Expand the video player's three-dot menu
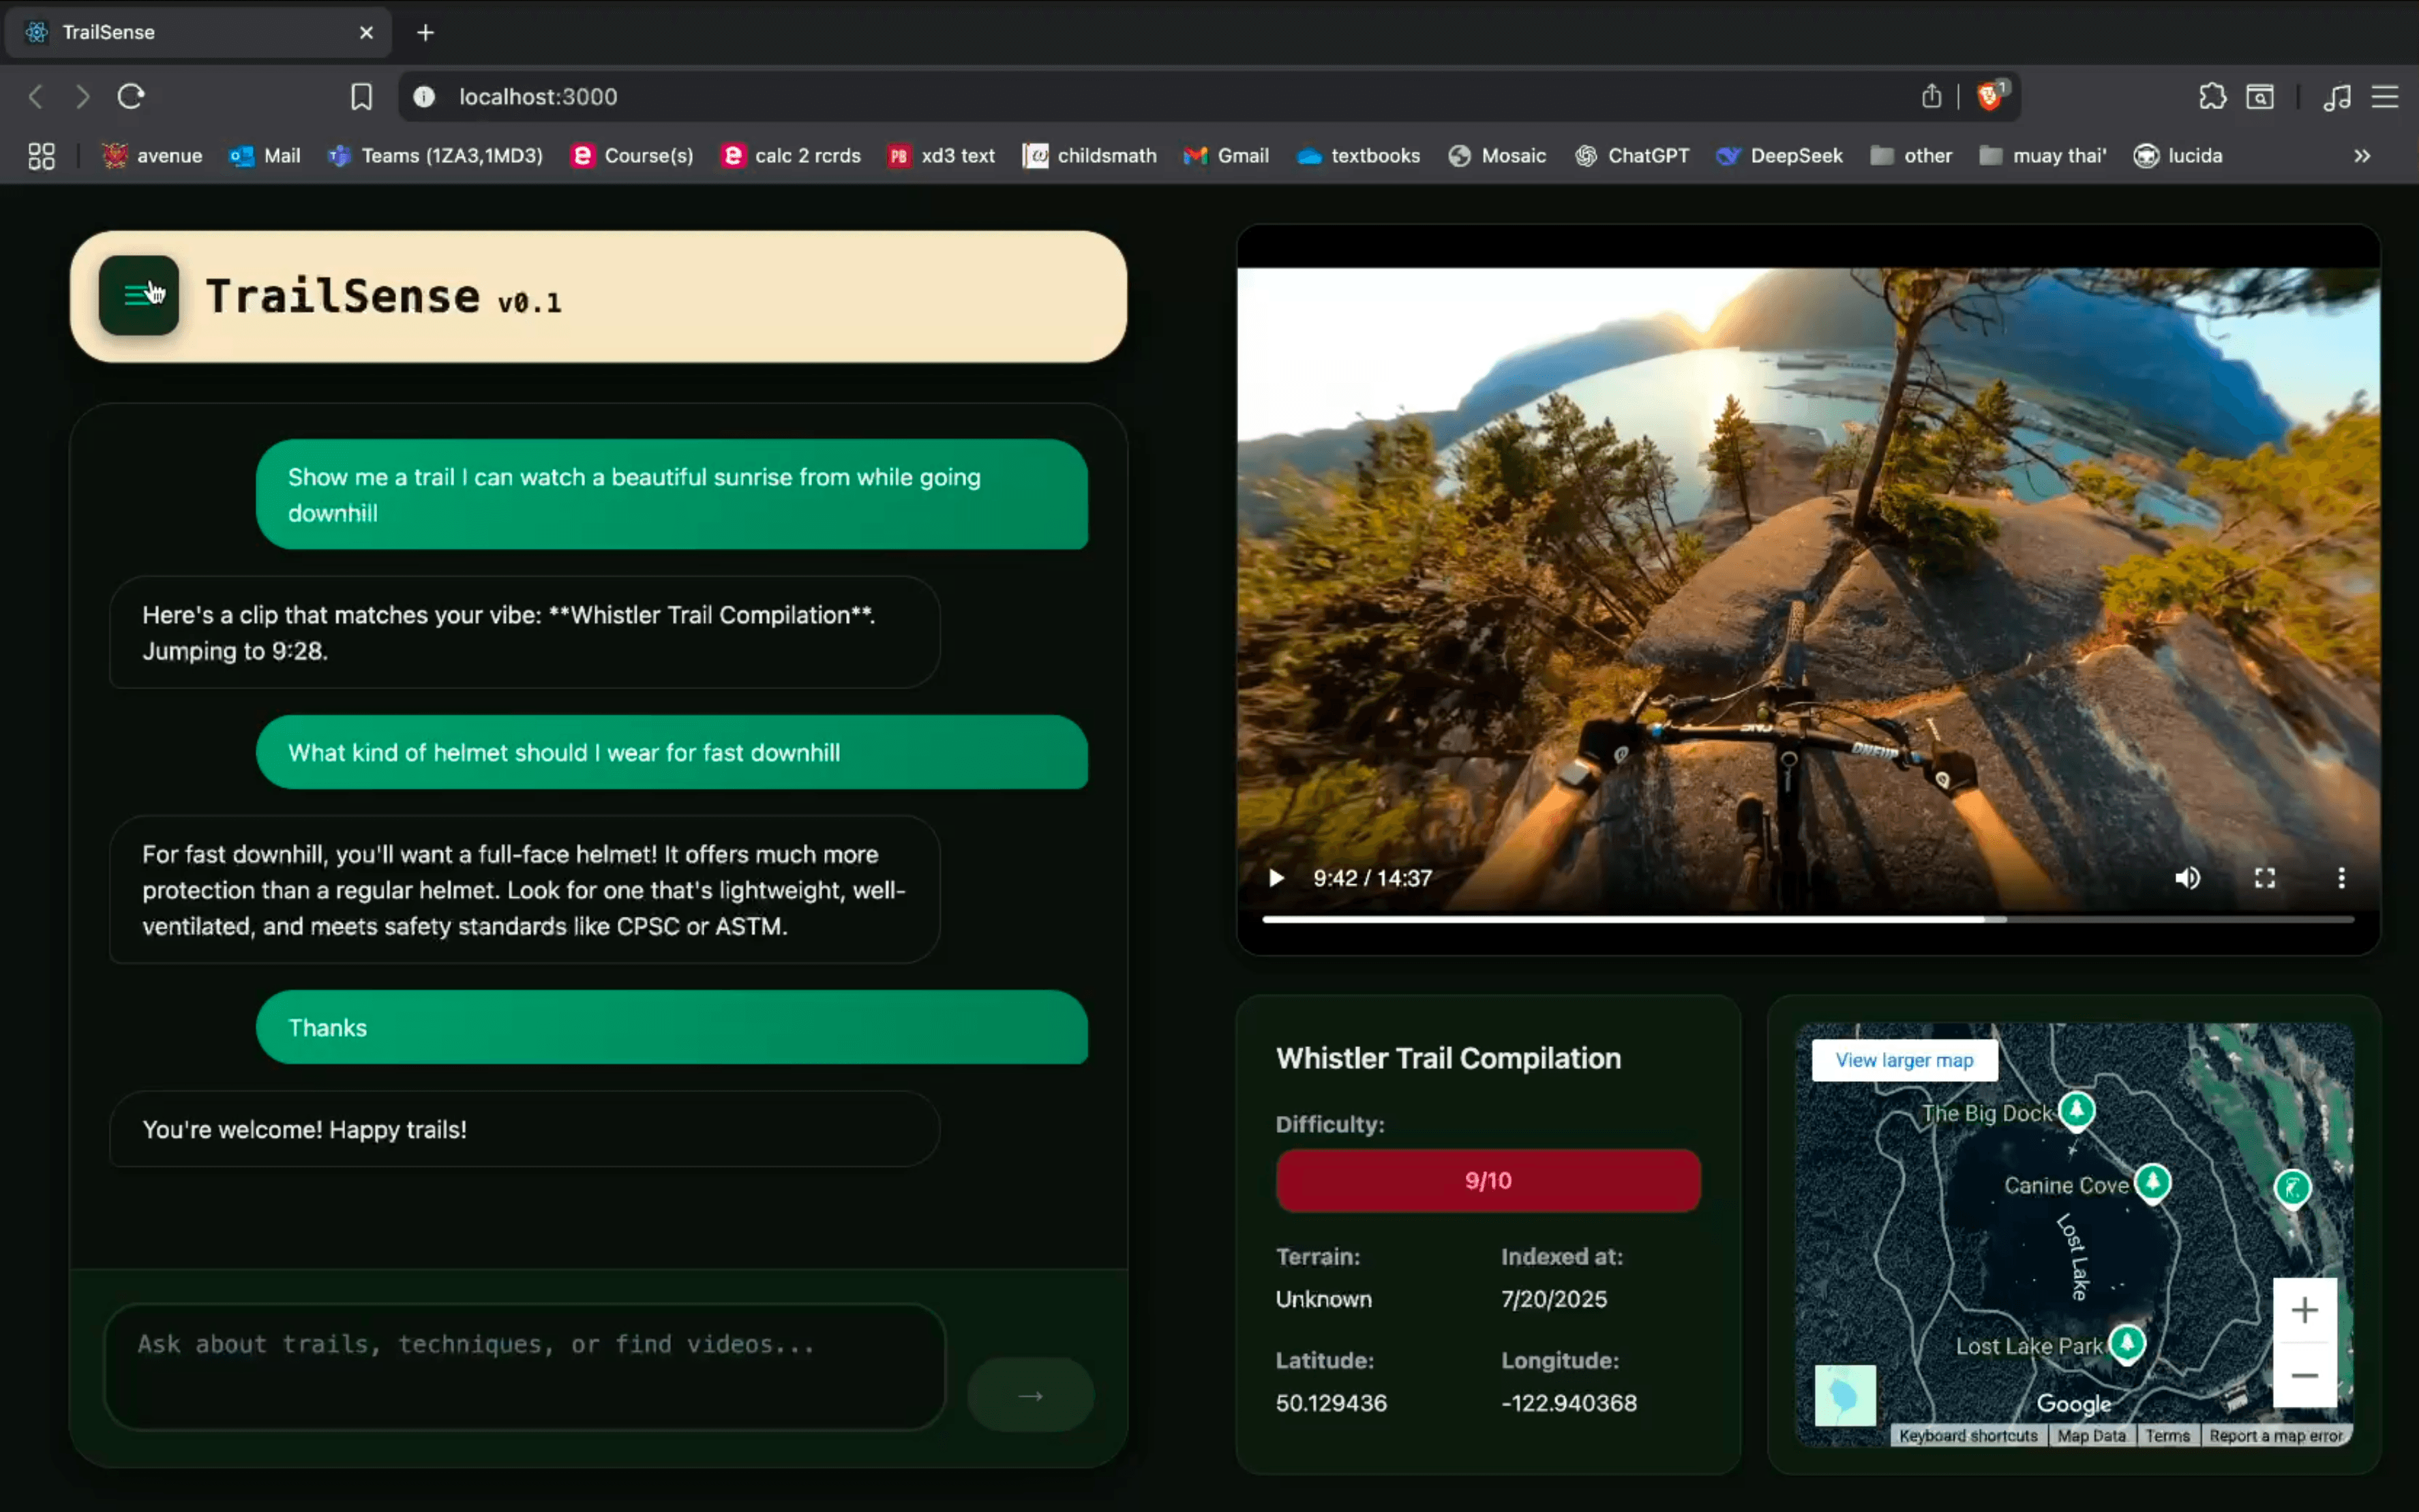 (x=2341, y=878)
